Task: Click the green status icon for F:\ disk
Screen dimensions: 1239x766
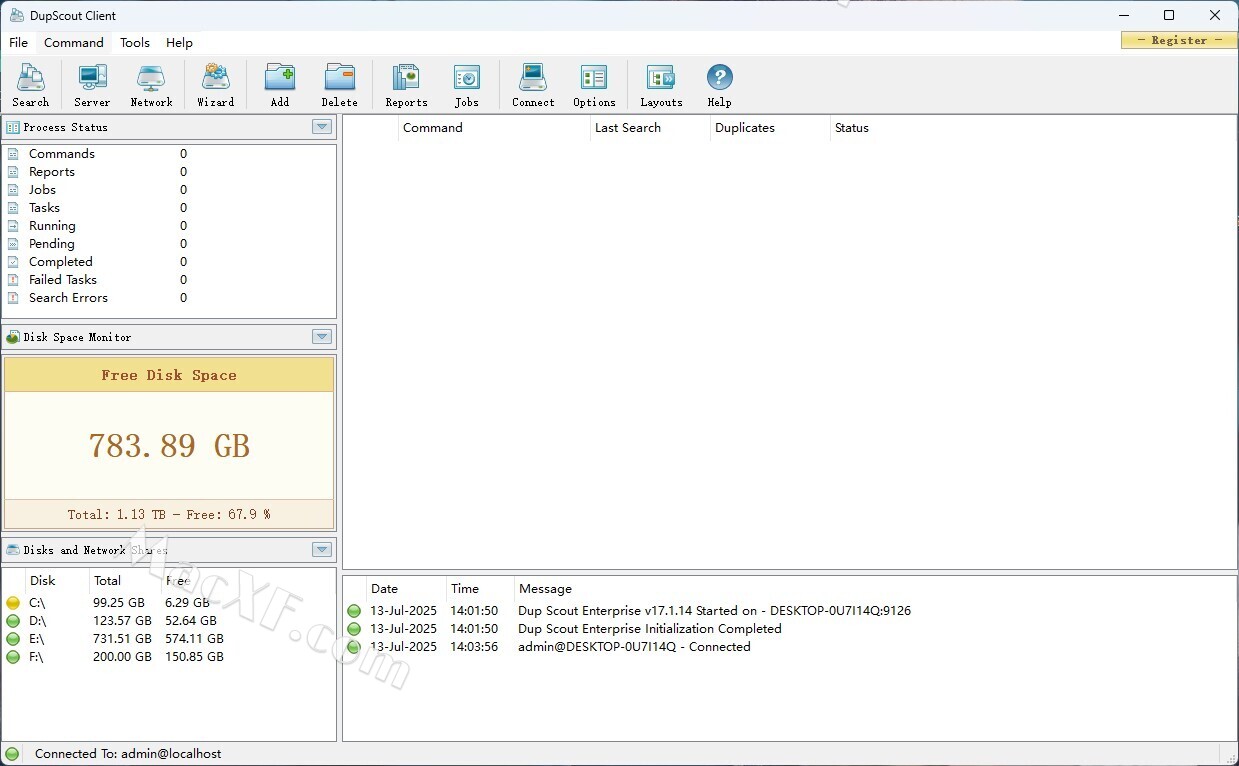Action: pyautogui.click(x=13, y=657)
